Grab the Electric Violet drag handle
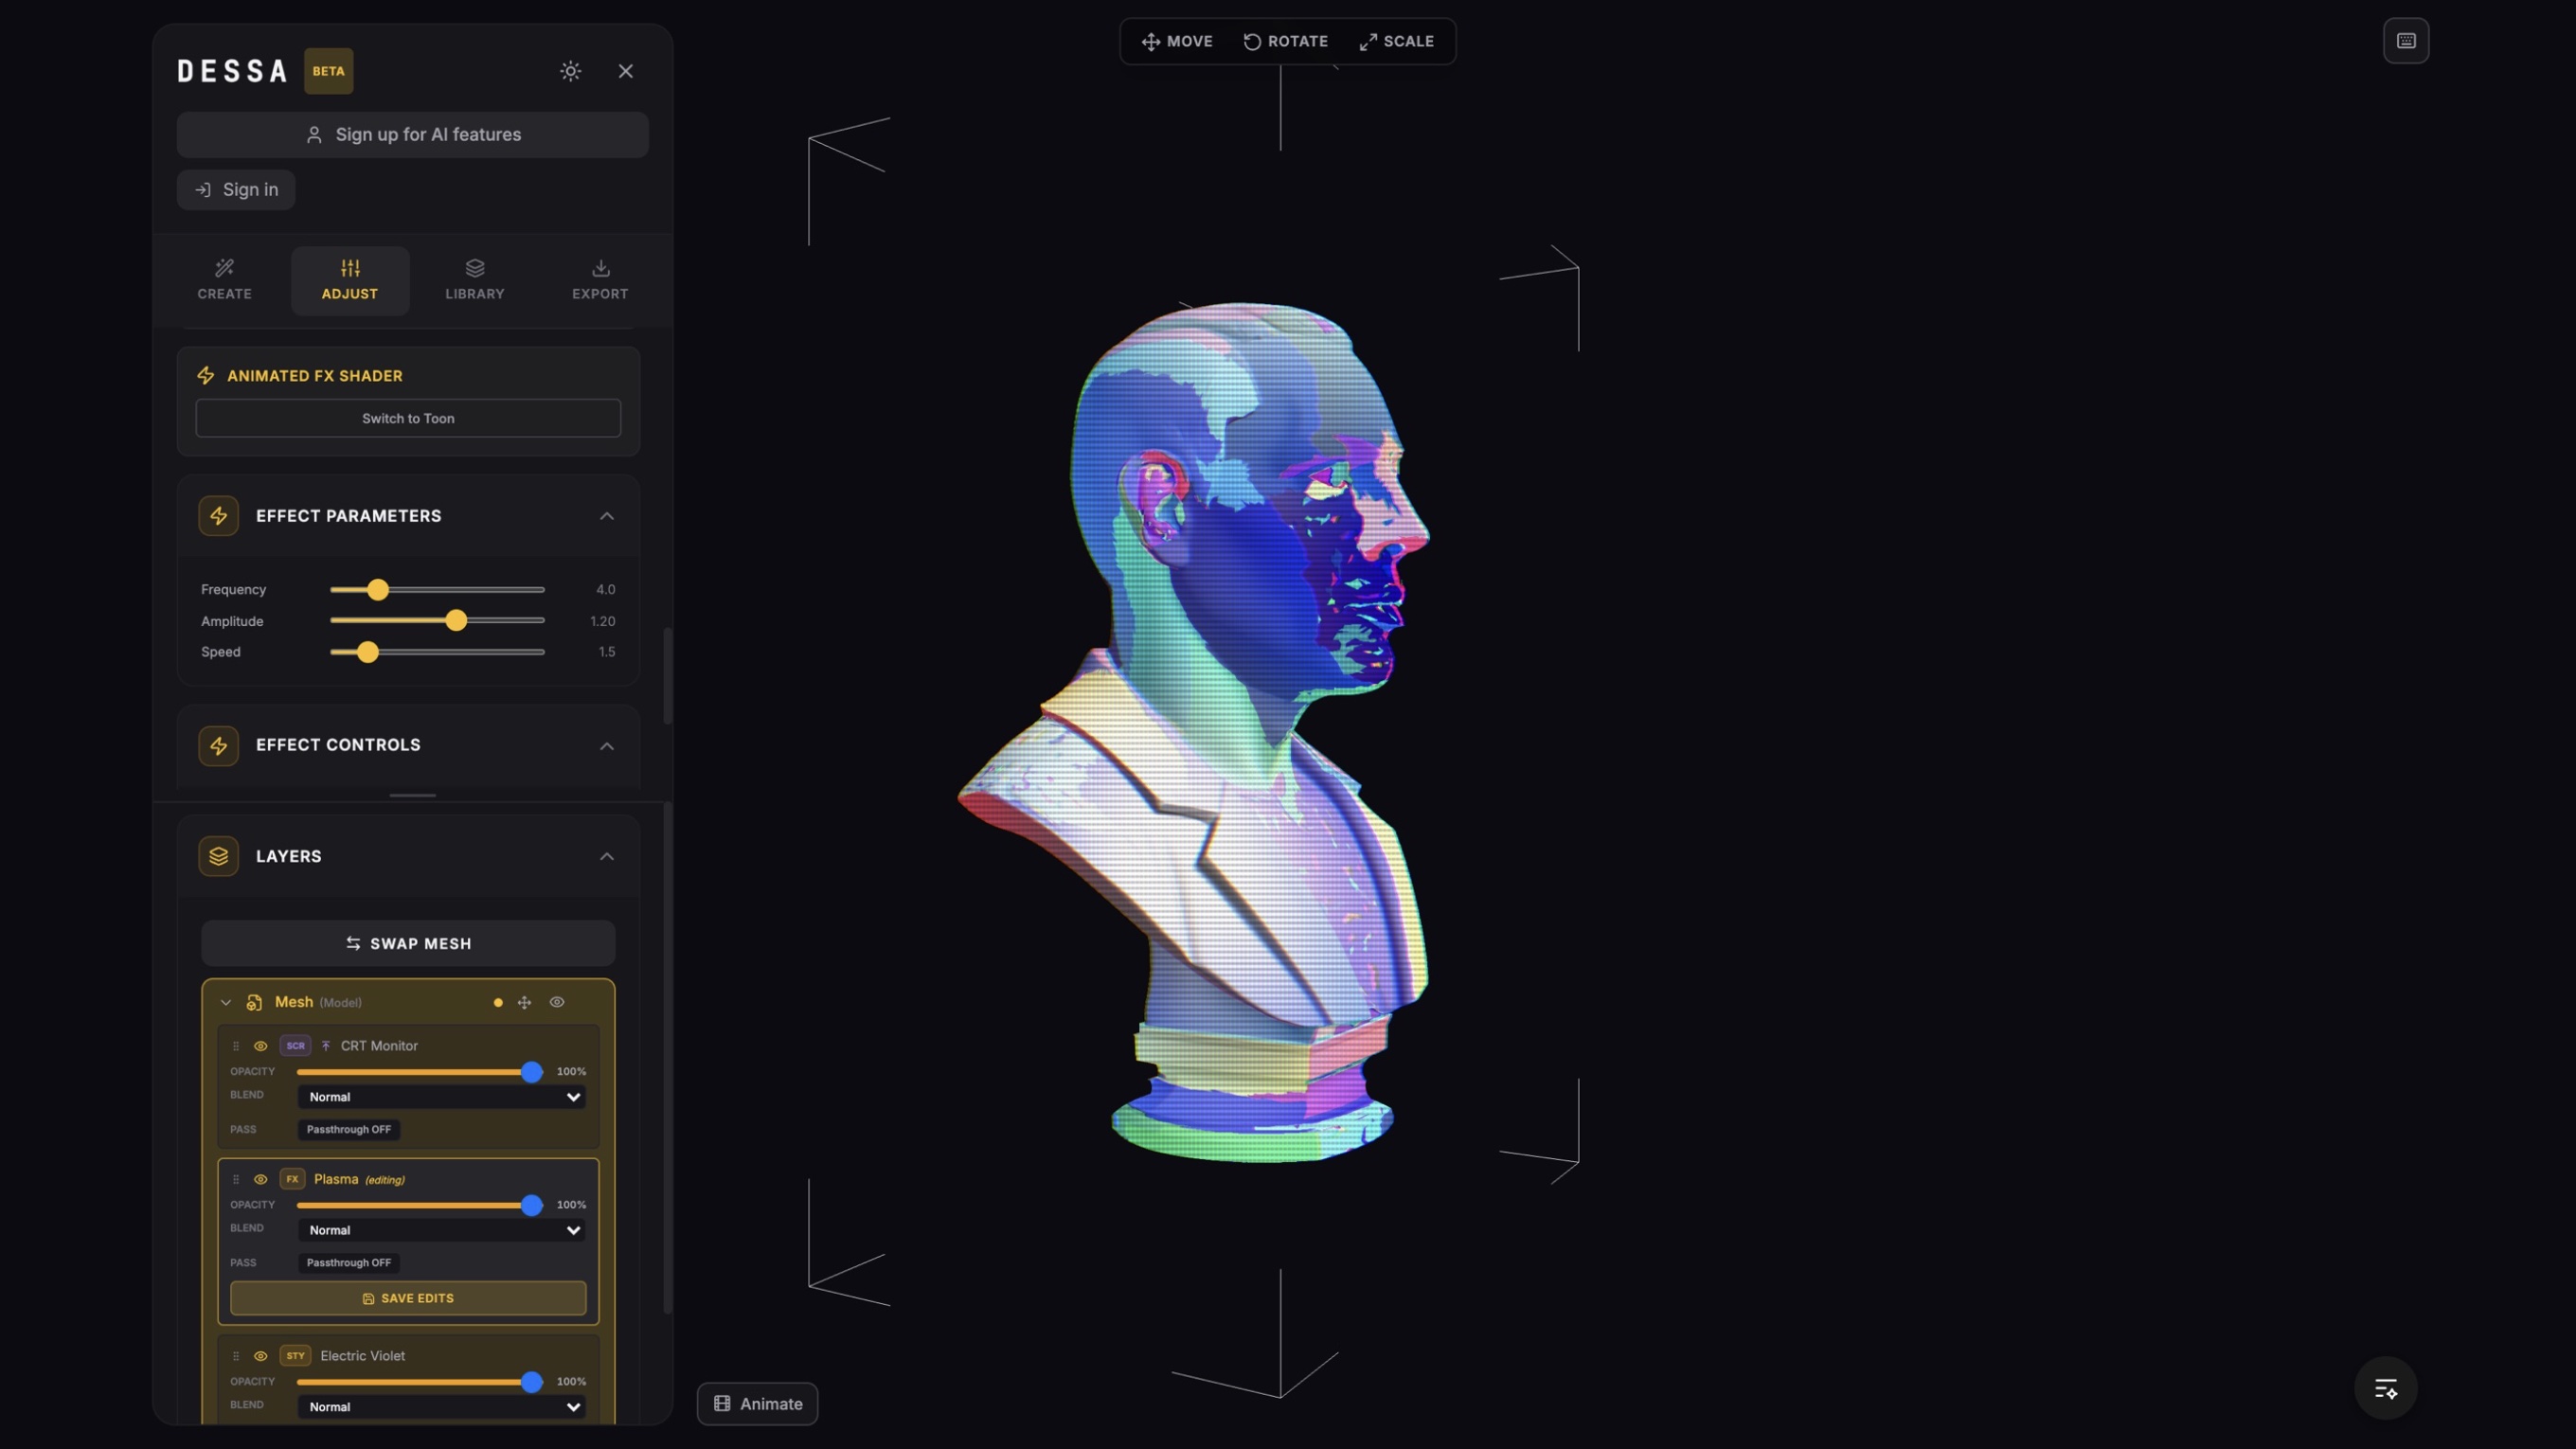2576x1449 pixels. click(236, 1357)
